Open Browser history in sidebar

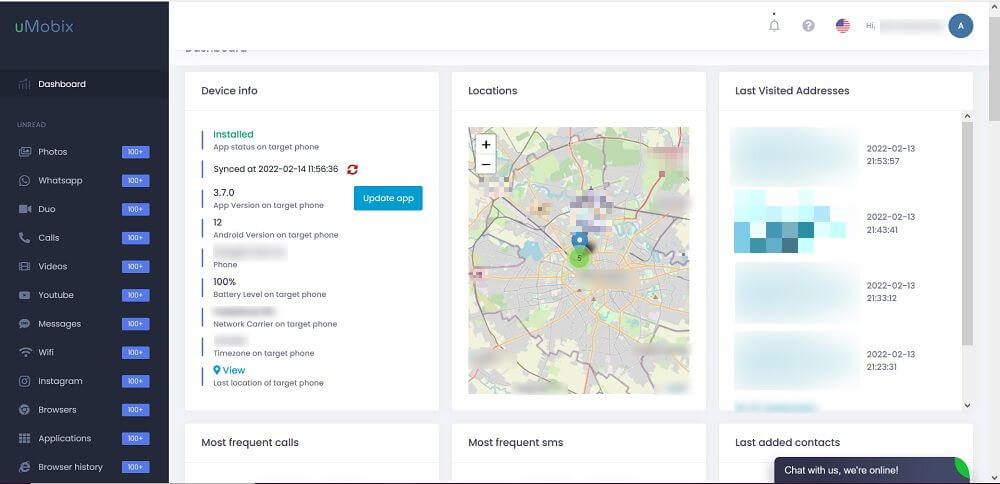70,467
